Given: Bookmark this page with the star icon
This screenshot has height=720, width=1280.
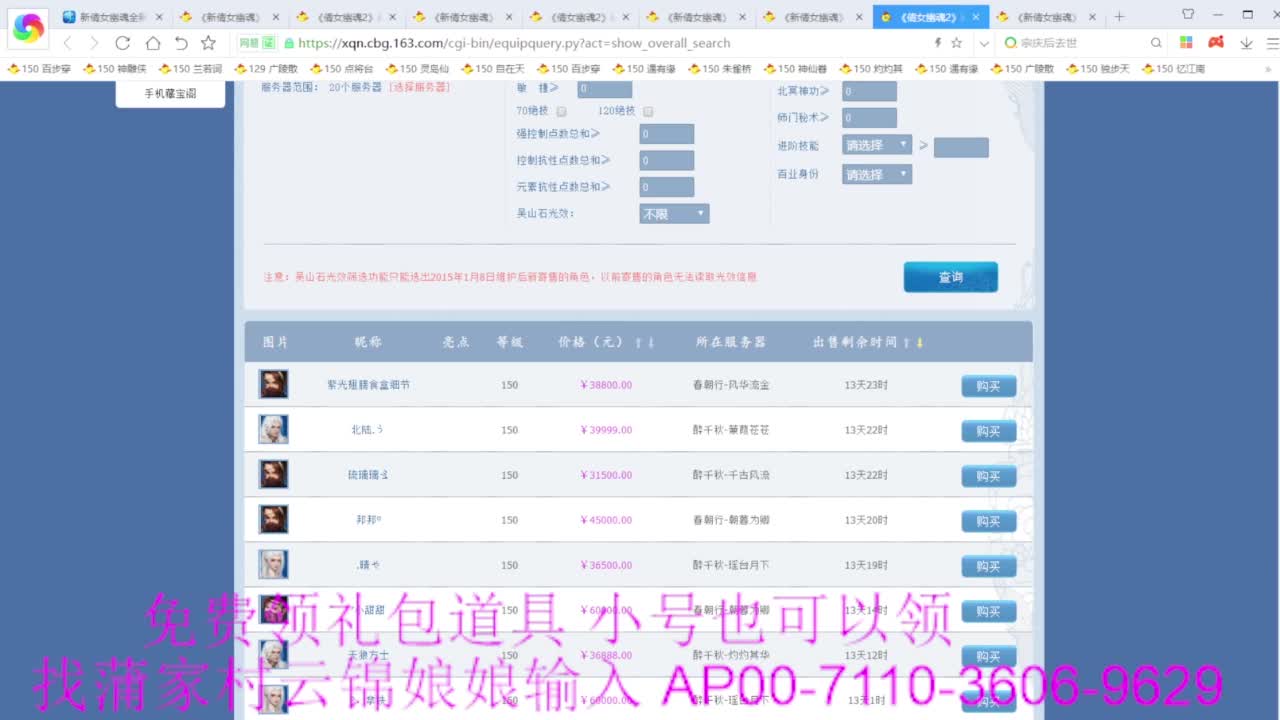Looking at the screenshot, I should pos(207,44).
